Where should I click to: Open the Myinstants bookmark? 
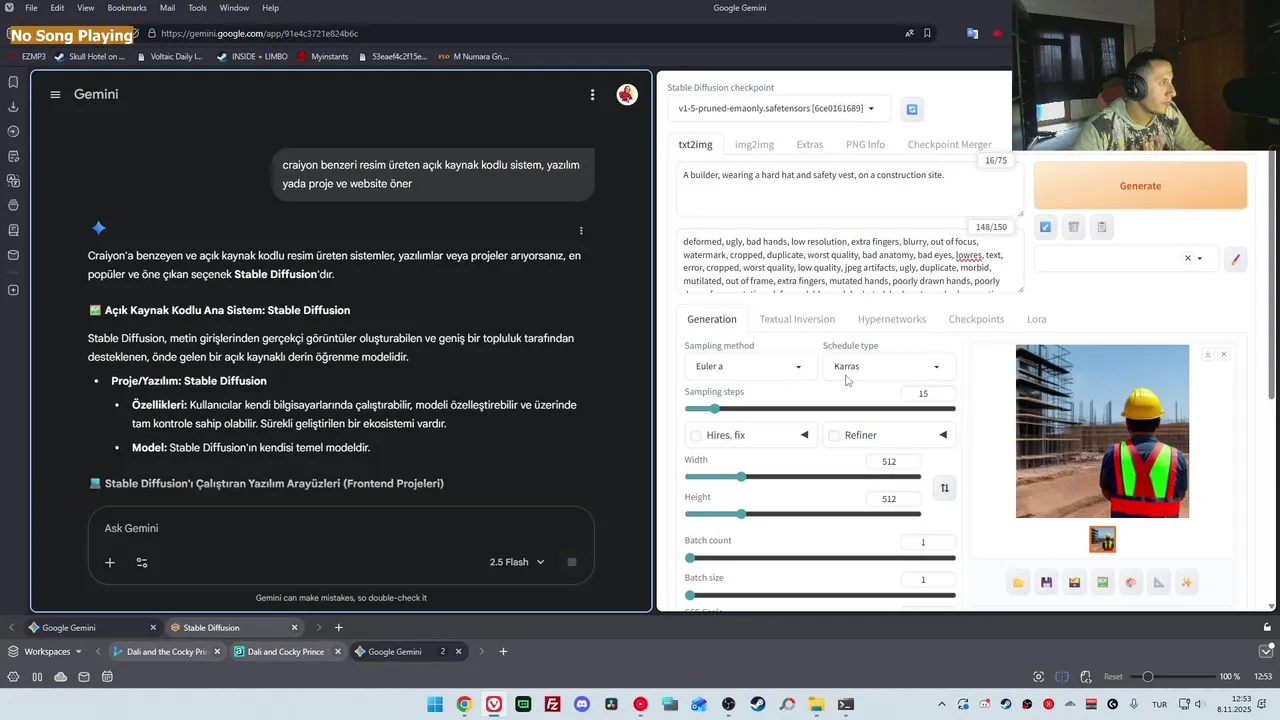[x=322, y=57]
